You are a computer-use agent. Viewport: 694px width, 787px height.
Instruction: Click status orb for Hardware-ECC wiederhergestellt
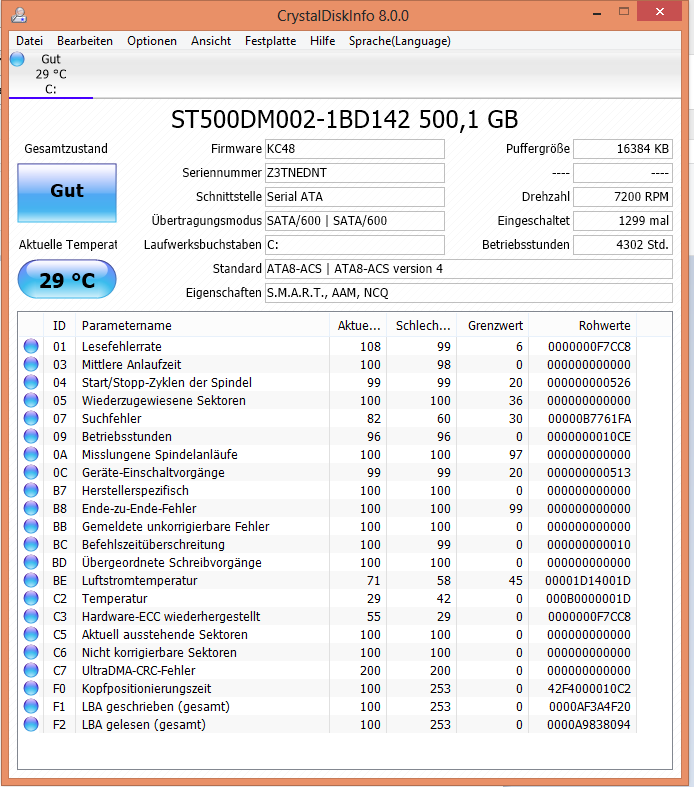(x=31, y=616)
